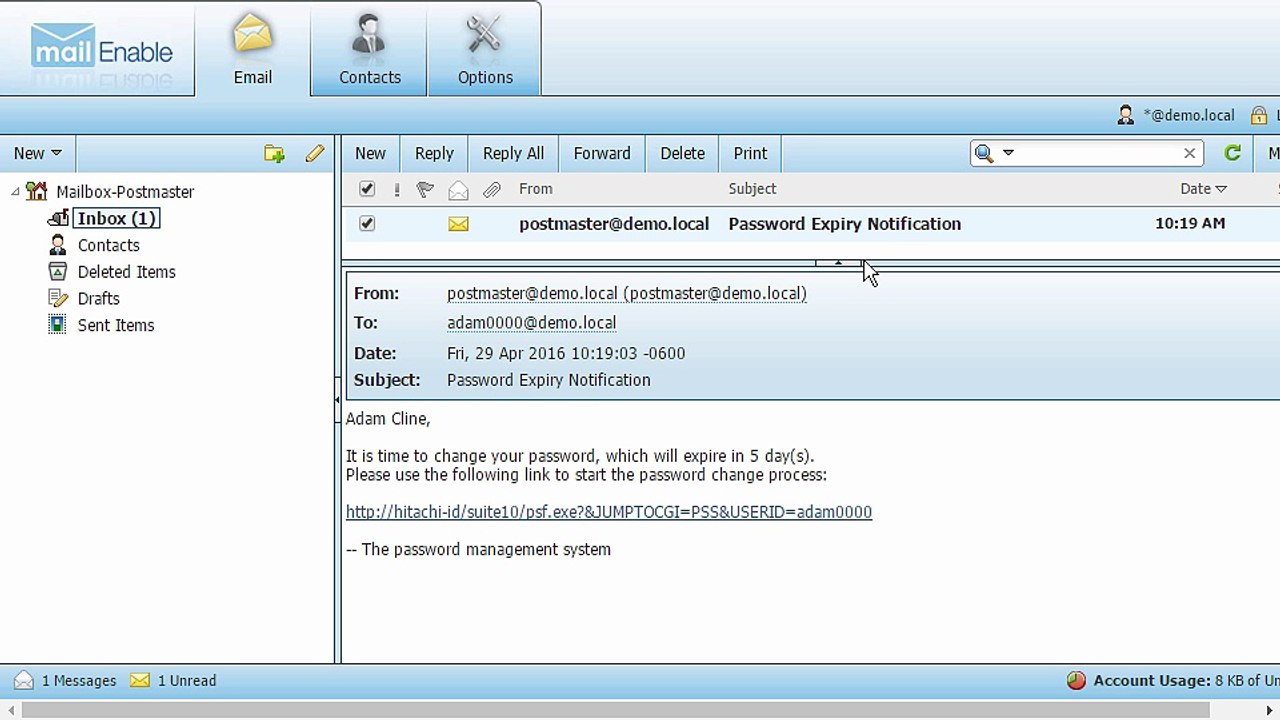
Task: Click the Contacts person icon in the tree
Action: click(x=58, y=245)
